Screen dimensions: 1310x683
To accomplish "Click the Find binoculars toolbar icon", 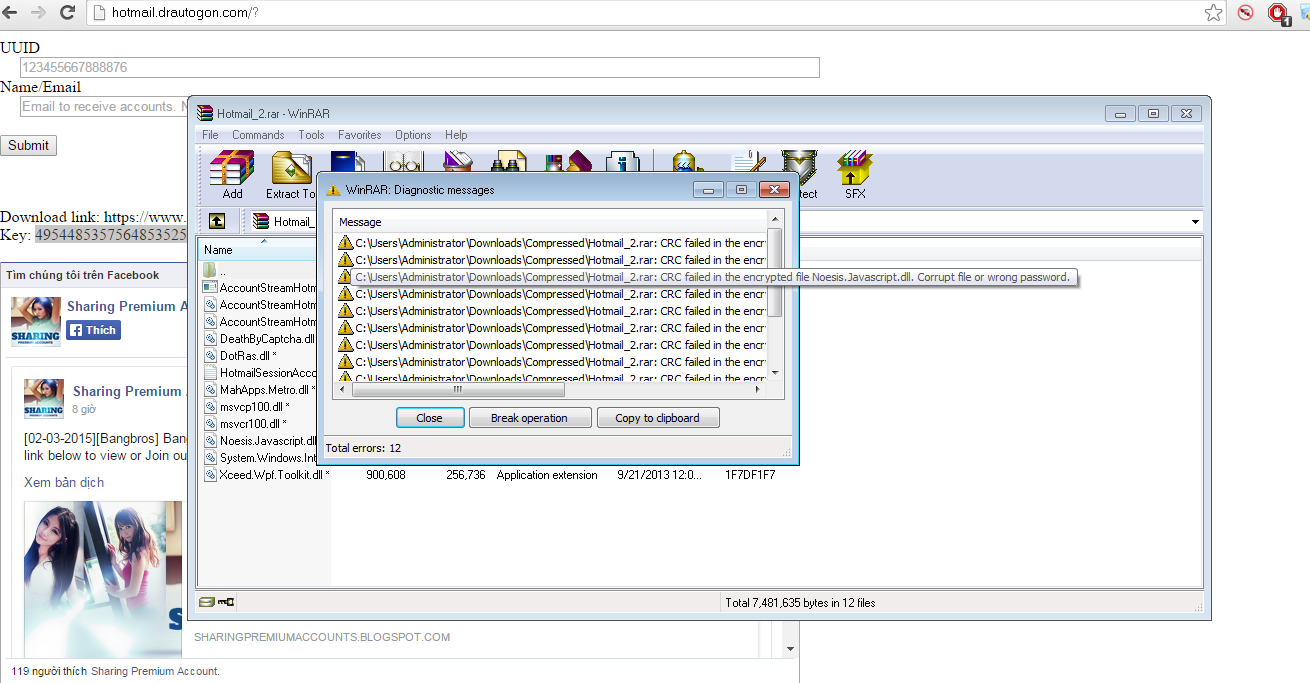I will [510, 162].
